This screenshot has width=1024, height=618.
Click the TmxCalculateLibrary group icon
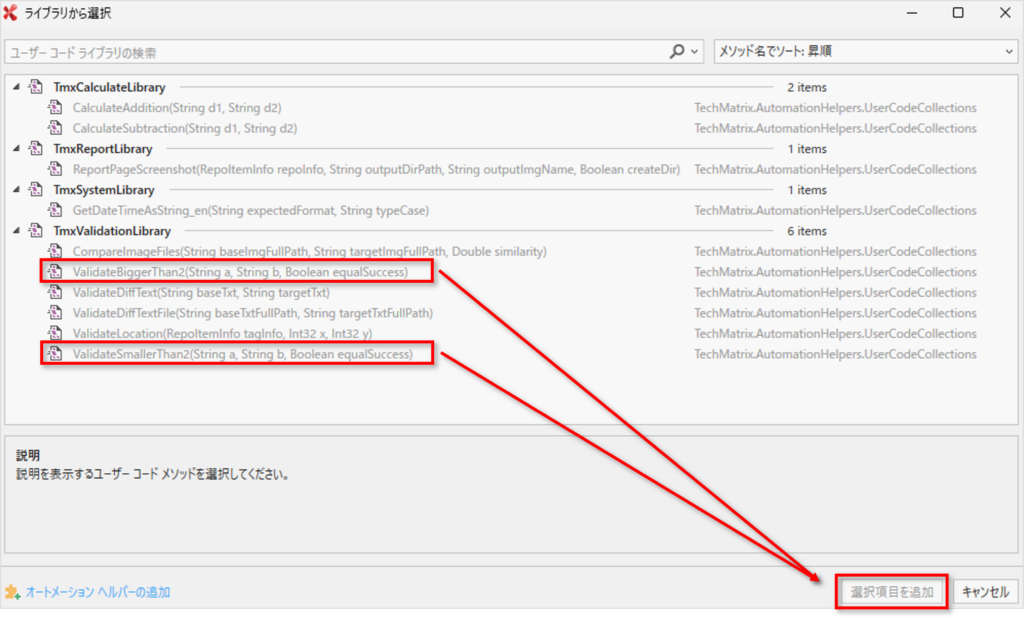pyautogui.click(x=35, y=88)
